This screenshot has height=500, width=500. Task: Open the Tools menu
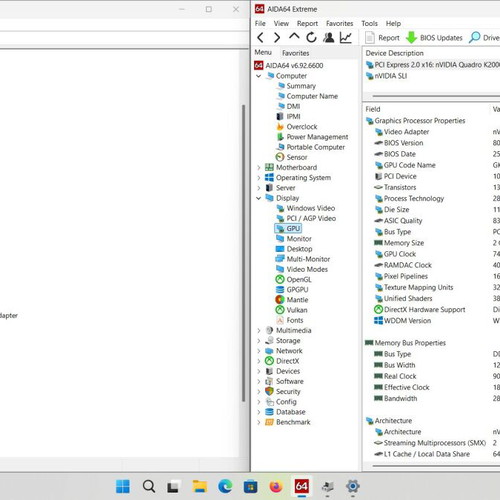[x=369, y=23]
